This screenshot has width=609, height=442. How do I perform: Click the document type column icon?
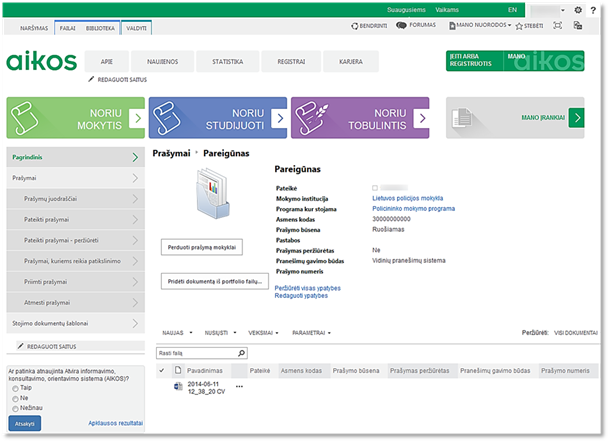(178, 370)
